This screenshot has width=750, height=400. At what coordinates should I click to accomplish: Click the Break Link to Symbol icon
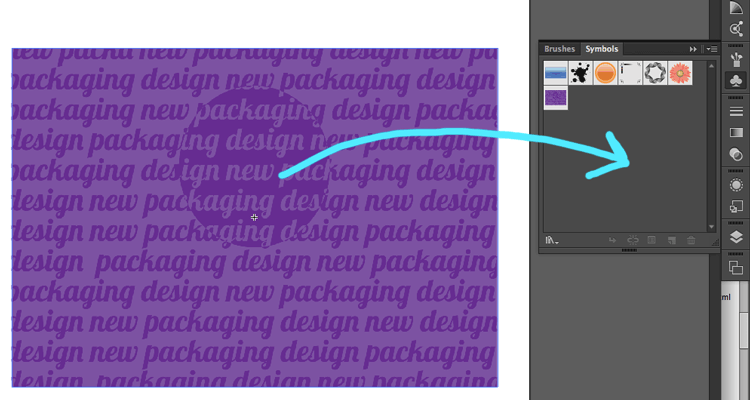tap(632, 240)
